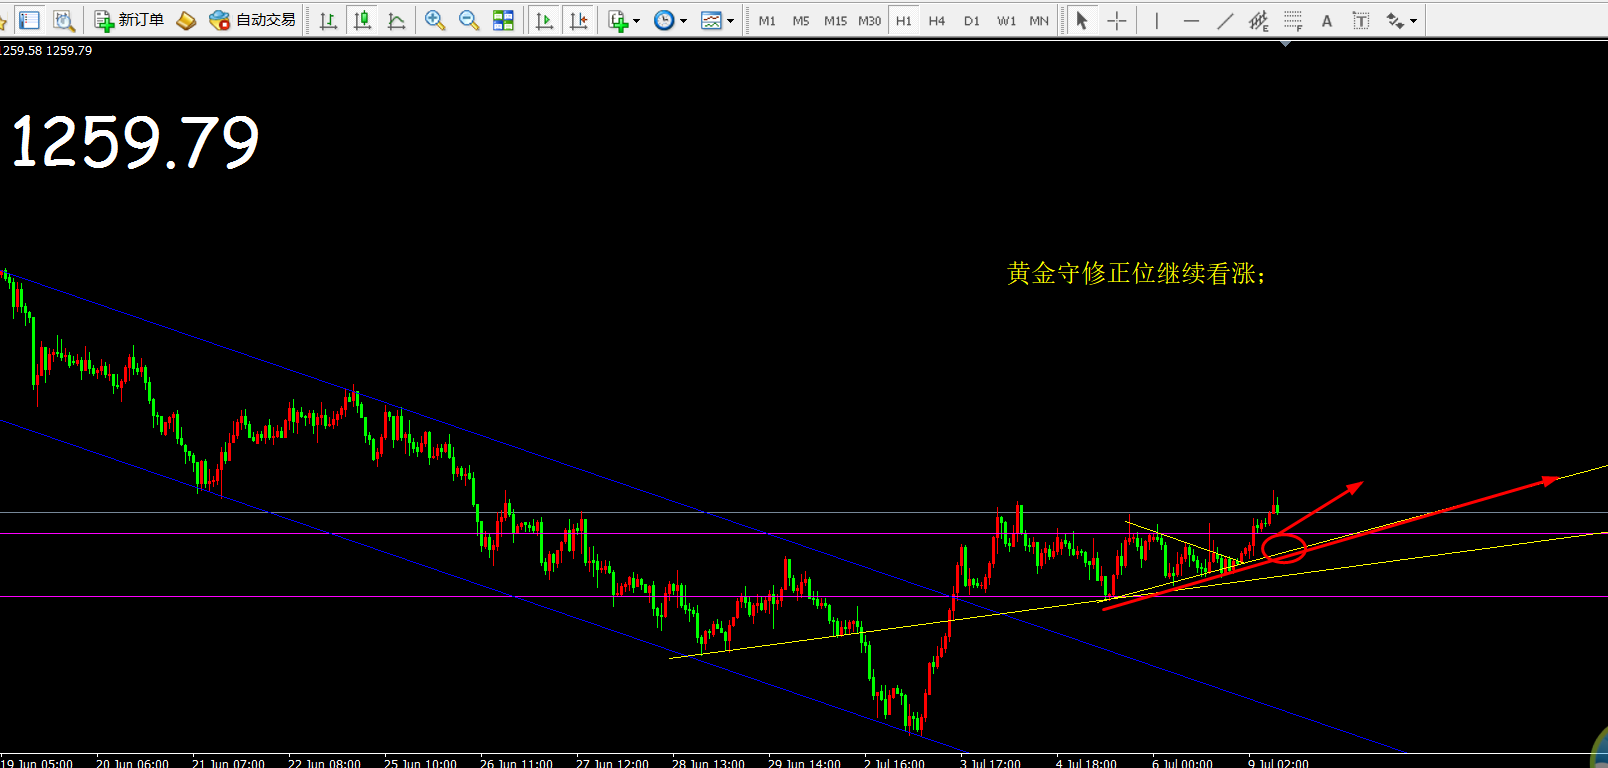The height and width of the screenshot is (768, 1608).
Task: Click the New Order (新订单) button
Action: (129, 20)
